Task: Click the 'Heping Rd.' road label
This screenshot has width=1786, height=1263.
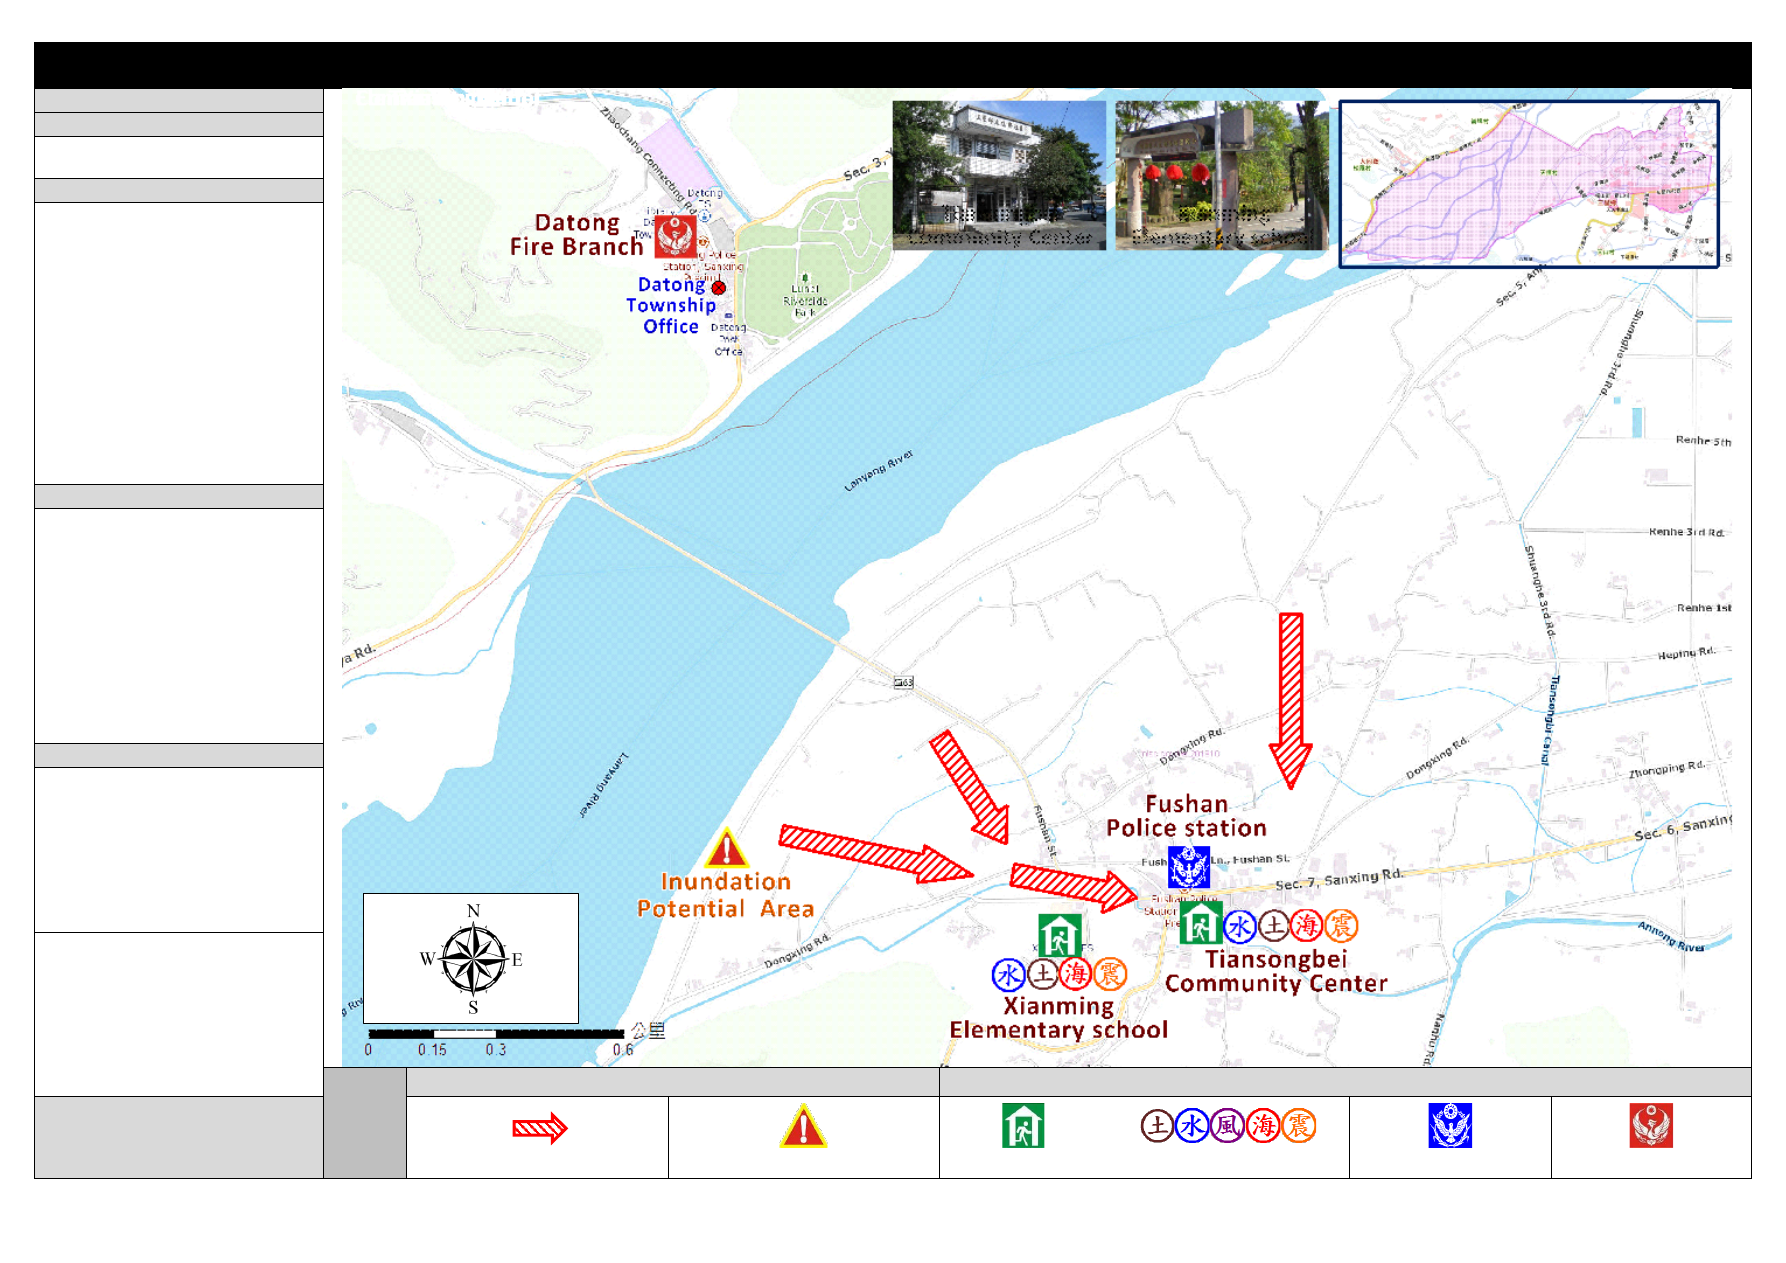Action: [1687, 653]
